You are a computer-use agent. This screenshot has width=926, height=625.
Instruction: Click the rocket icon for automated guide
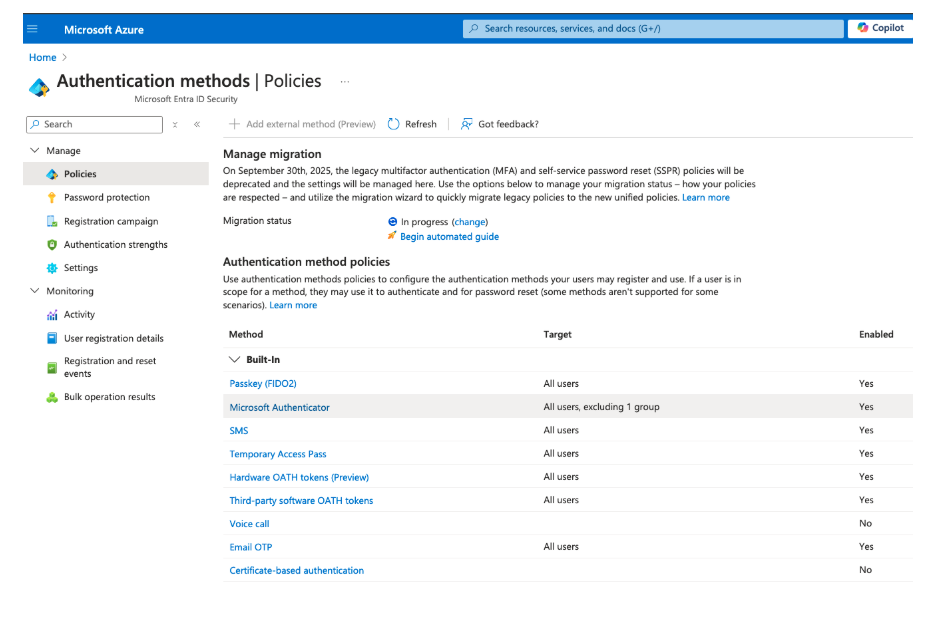(392, 236)
